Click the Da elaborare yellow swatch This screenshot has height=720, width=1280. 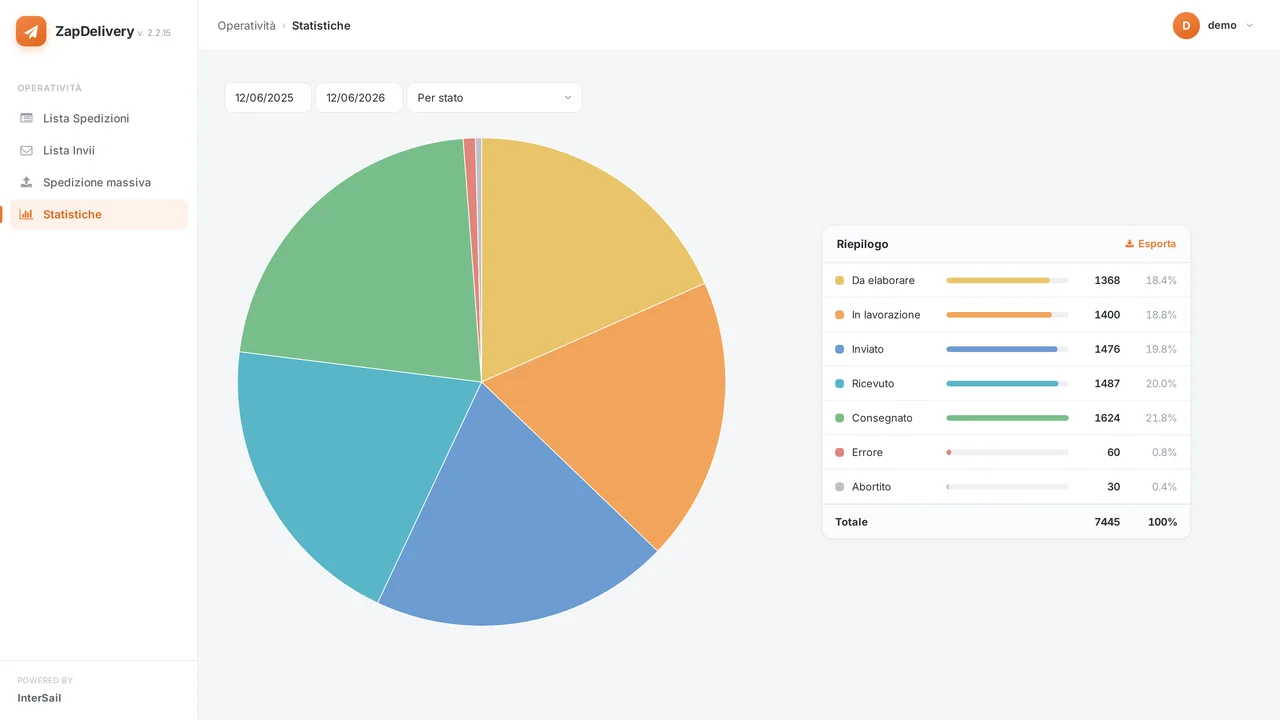(840, 281)
